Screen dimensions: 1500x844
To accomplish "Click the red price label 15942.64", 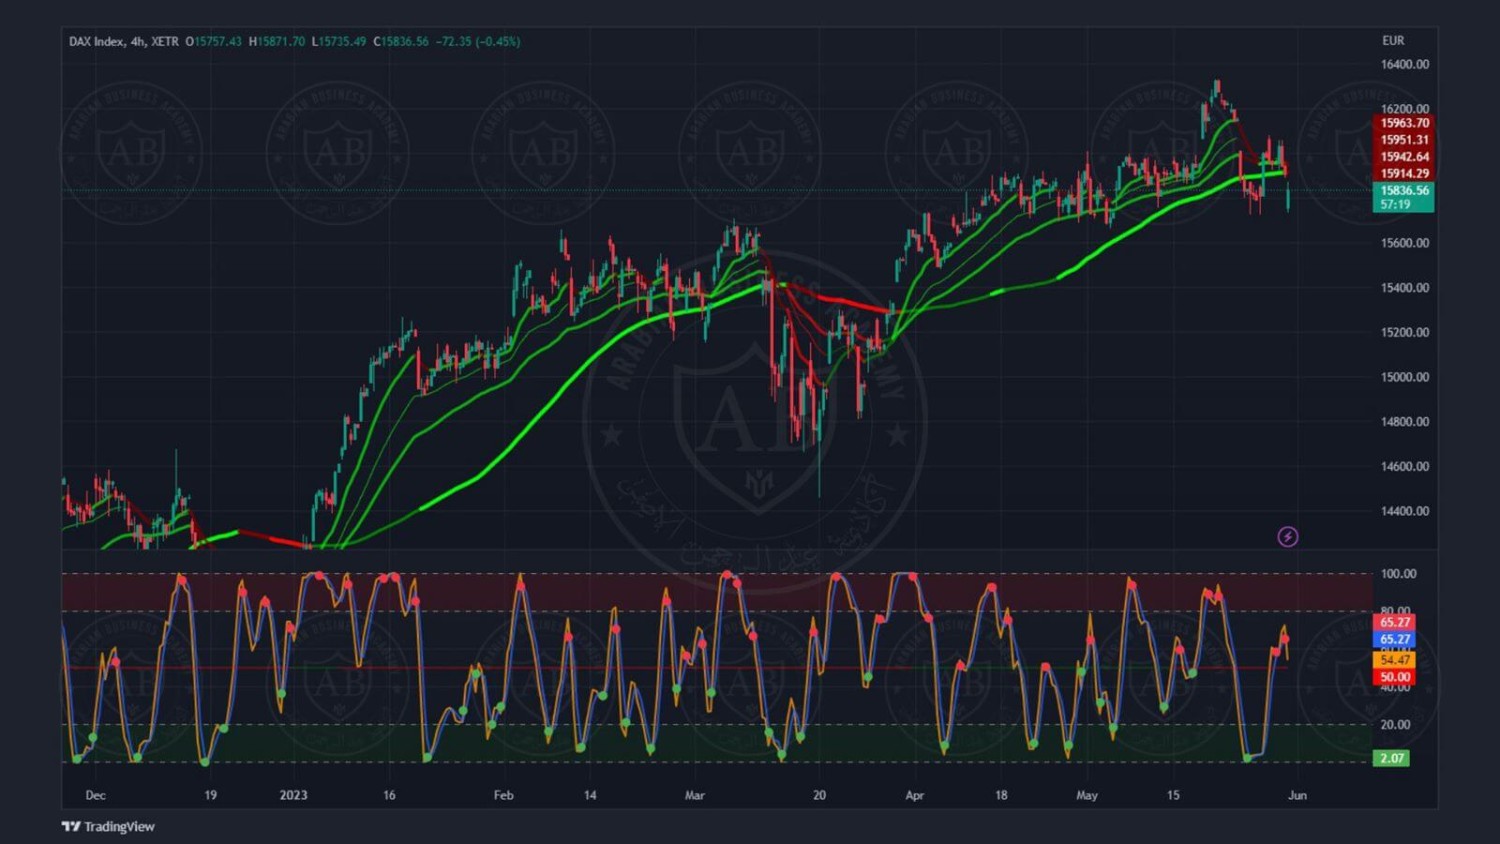I will (x=1404, y=157).
